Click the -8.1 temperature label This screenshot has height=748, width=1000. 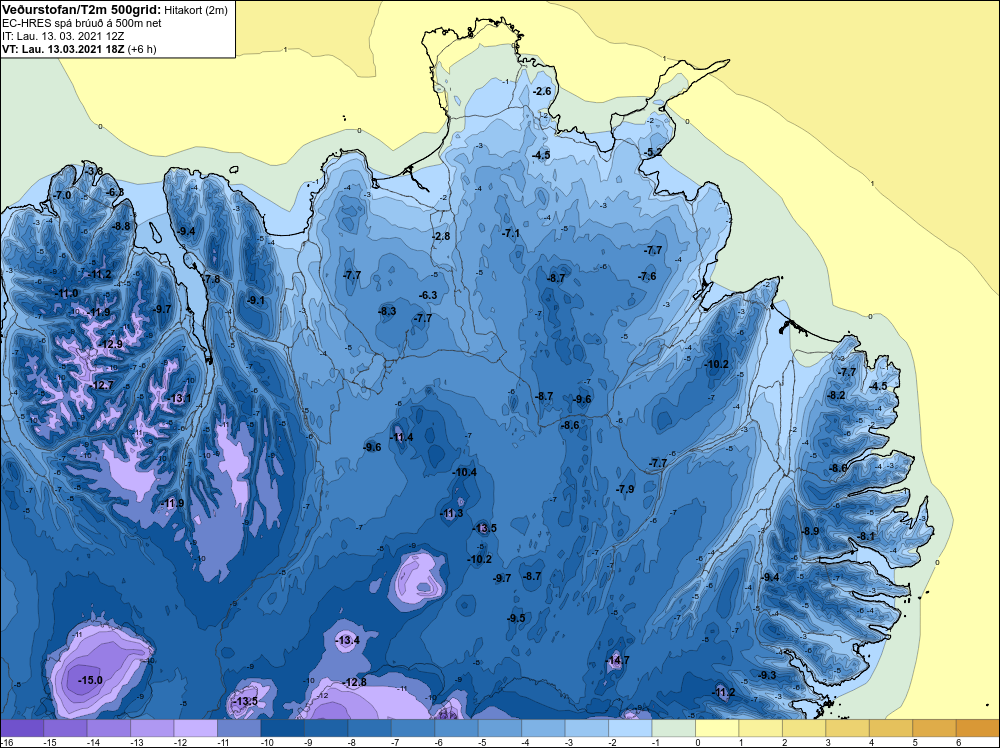(866, 536)
